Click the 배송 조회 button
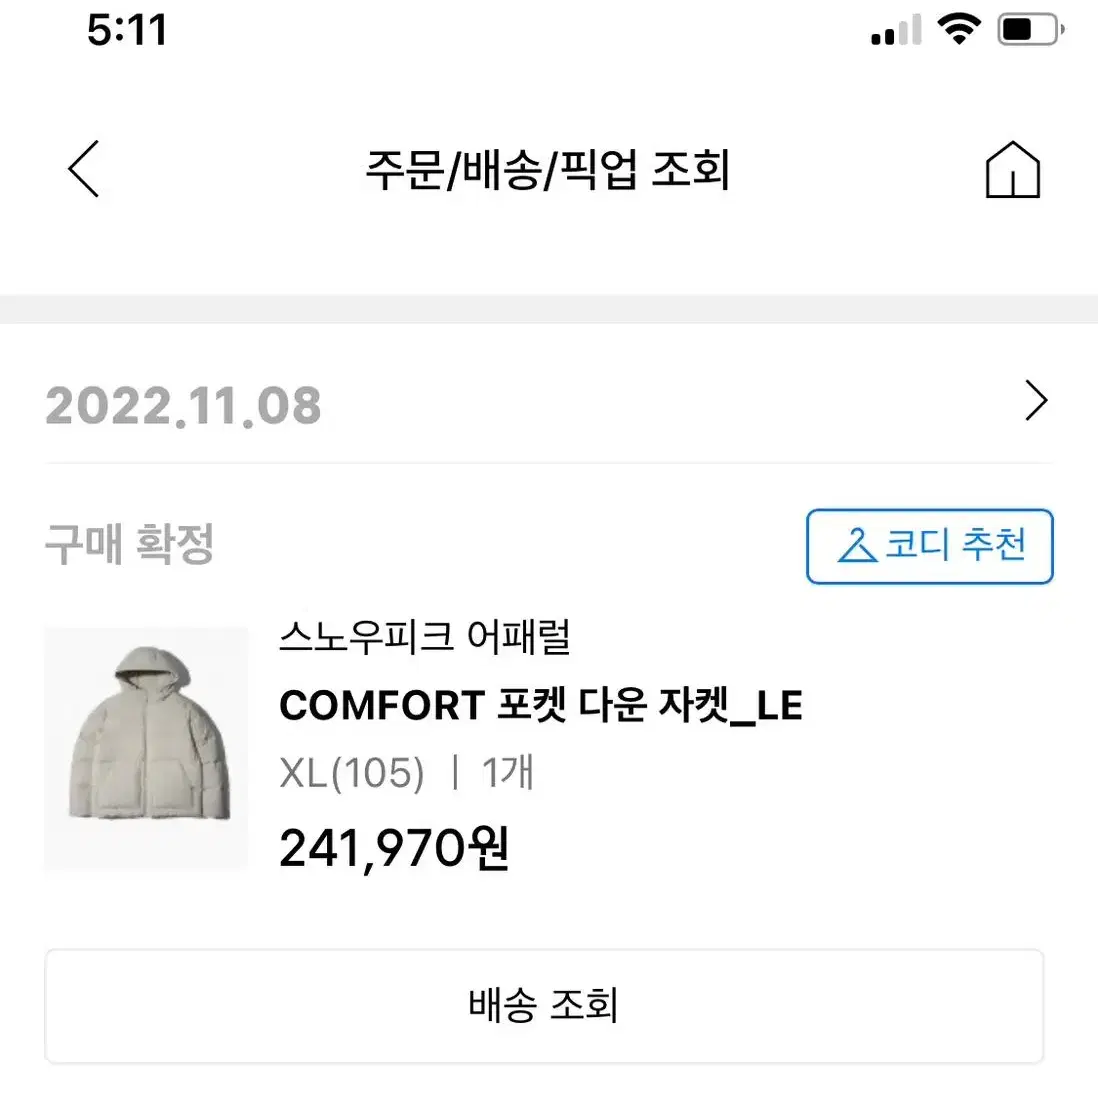Viewport: 1098px width, 1098px height. [x=544, y=1006]
